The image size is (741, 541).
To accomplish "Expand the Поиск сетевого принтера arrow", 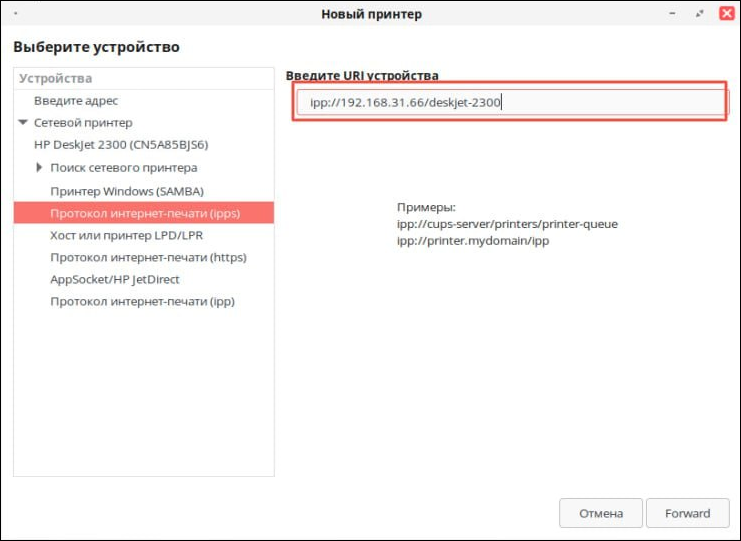I will click(39, 167).
